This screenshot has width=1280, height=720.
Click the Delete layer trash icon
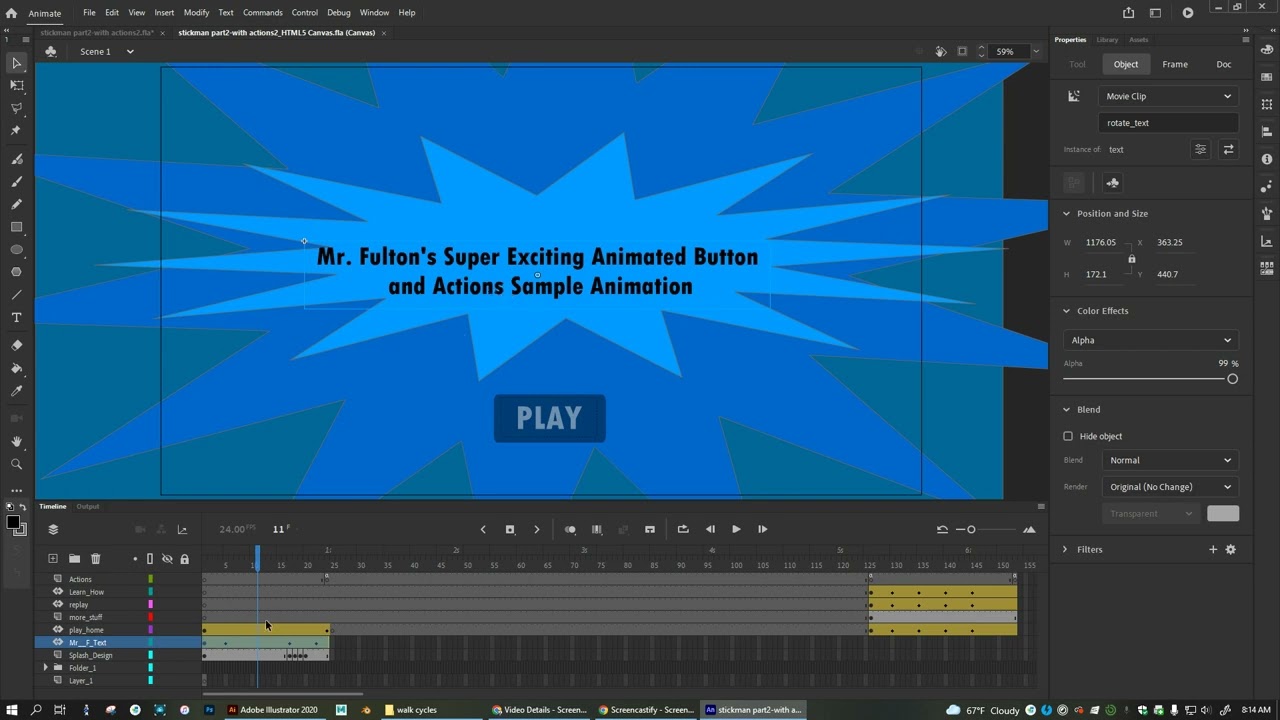(x=95, y=559)
